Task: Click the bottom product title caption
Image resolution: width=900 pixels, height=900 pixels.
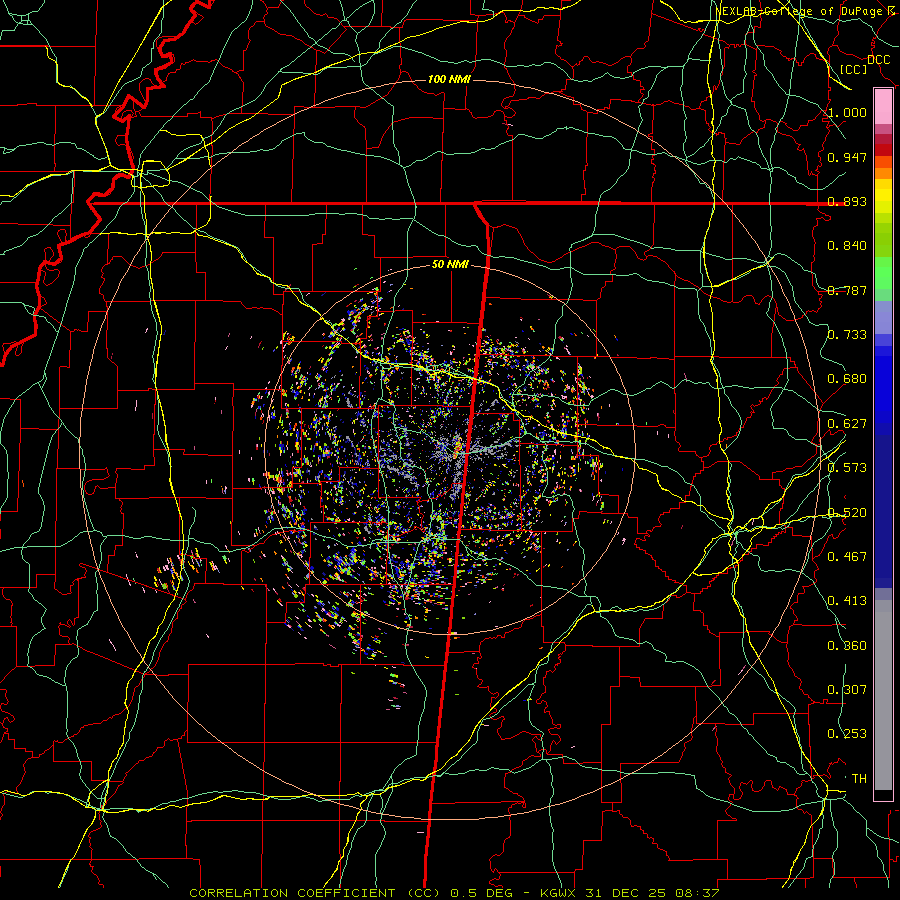Action: (454, 893)
